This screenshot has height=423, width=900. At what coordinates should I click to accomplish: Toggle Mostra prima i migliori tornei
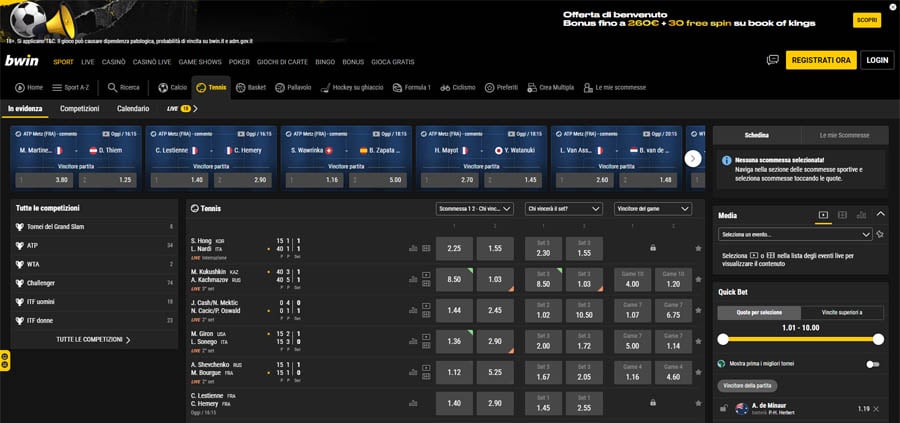point(872,364)
